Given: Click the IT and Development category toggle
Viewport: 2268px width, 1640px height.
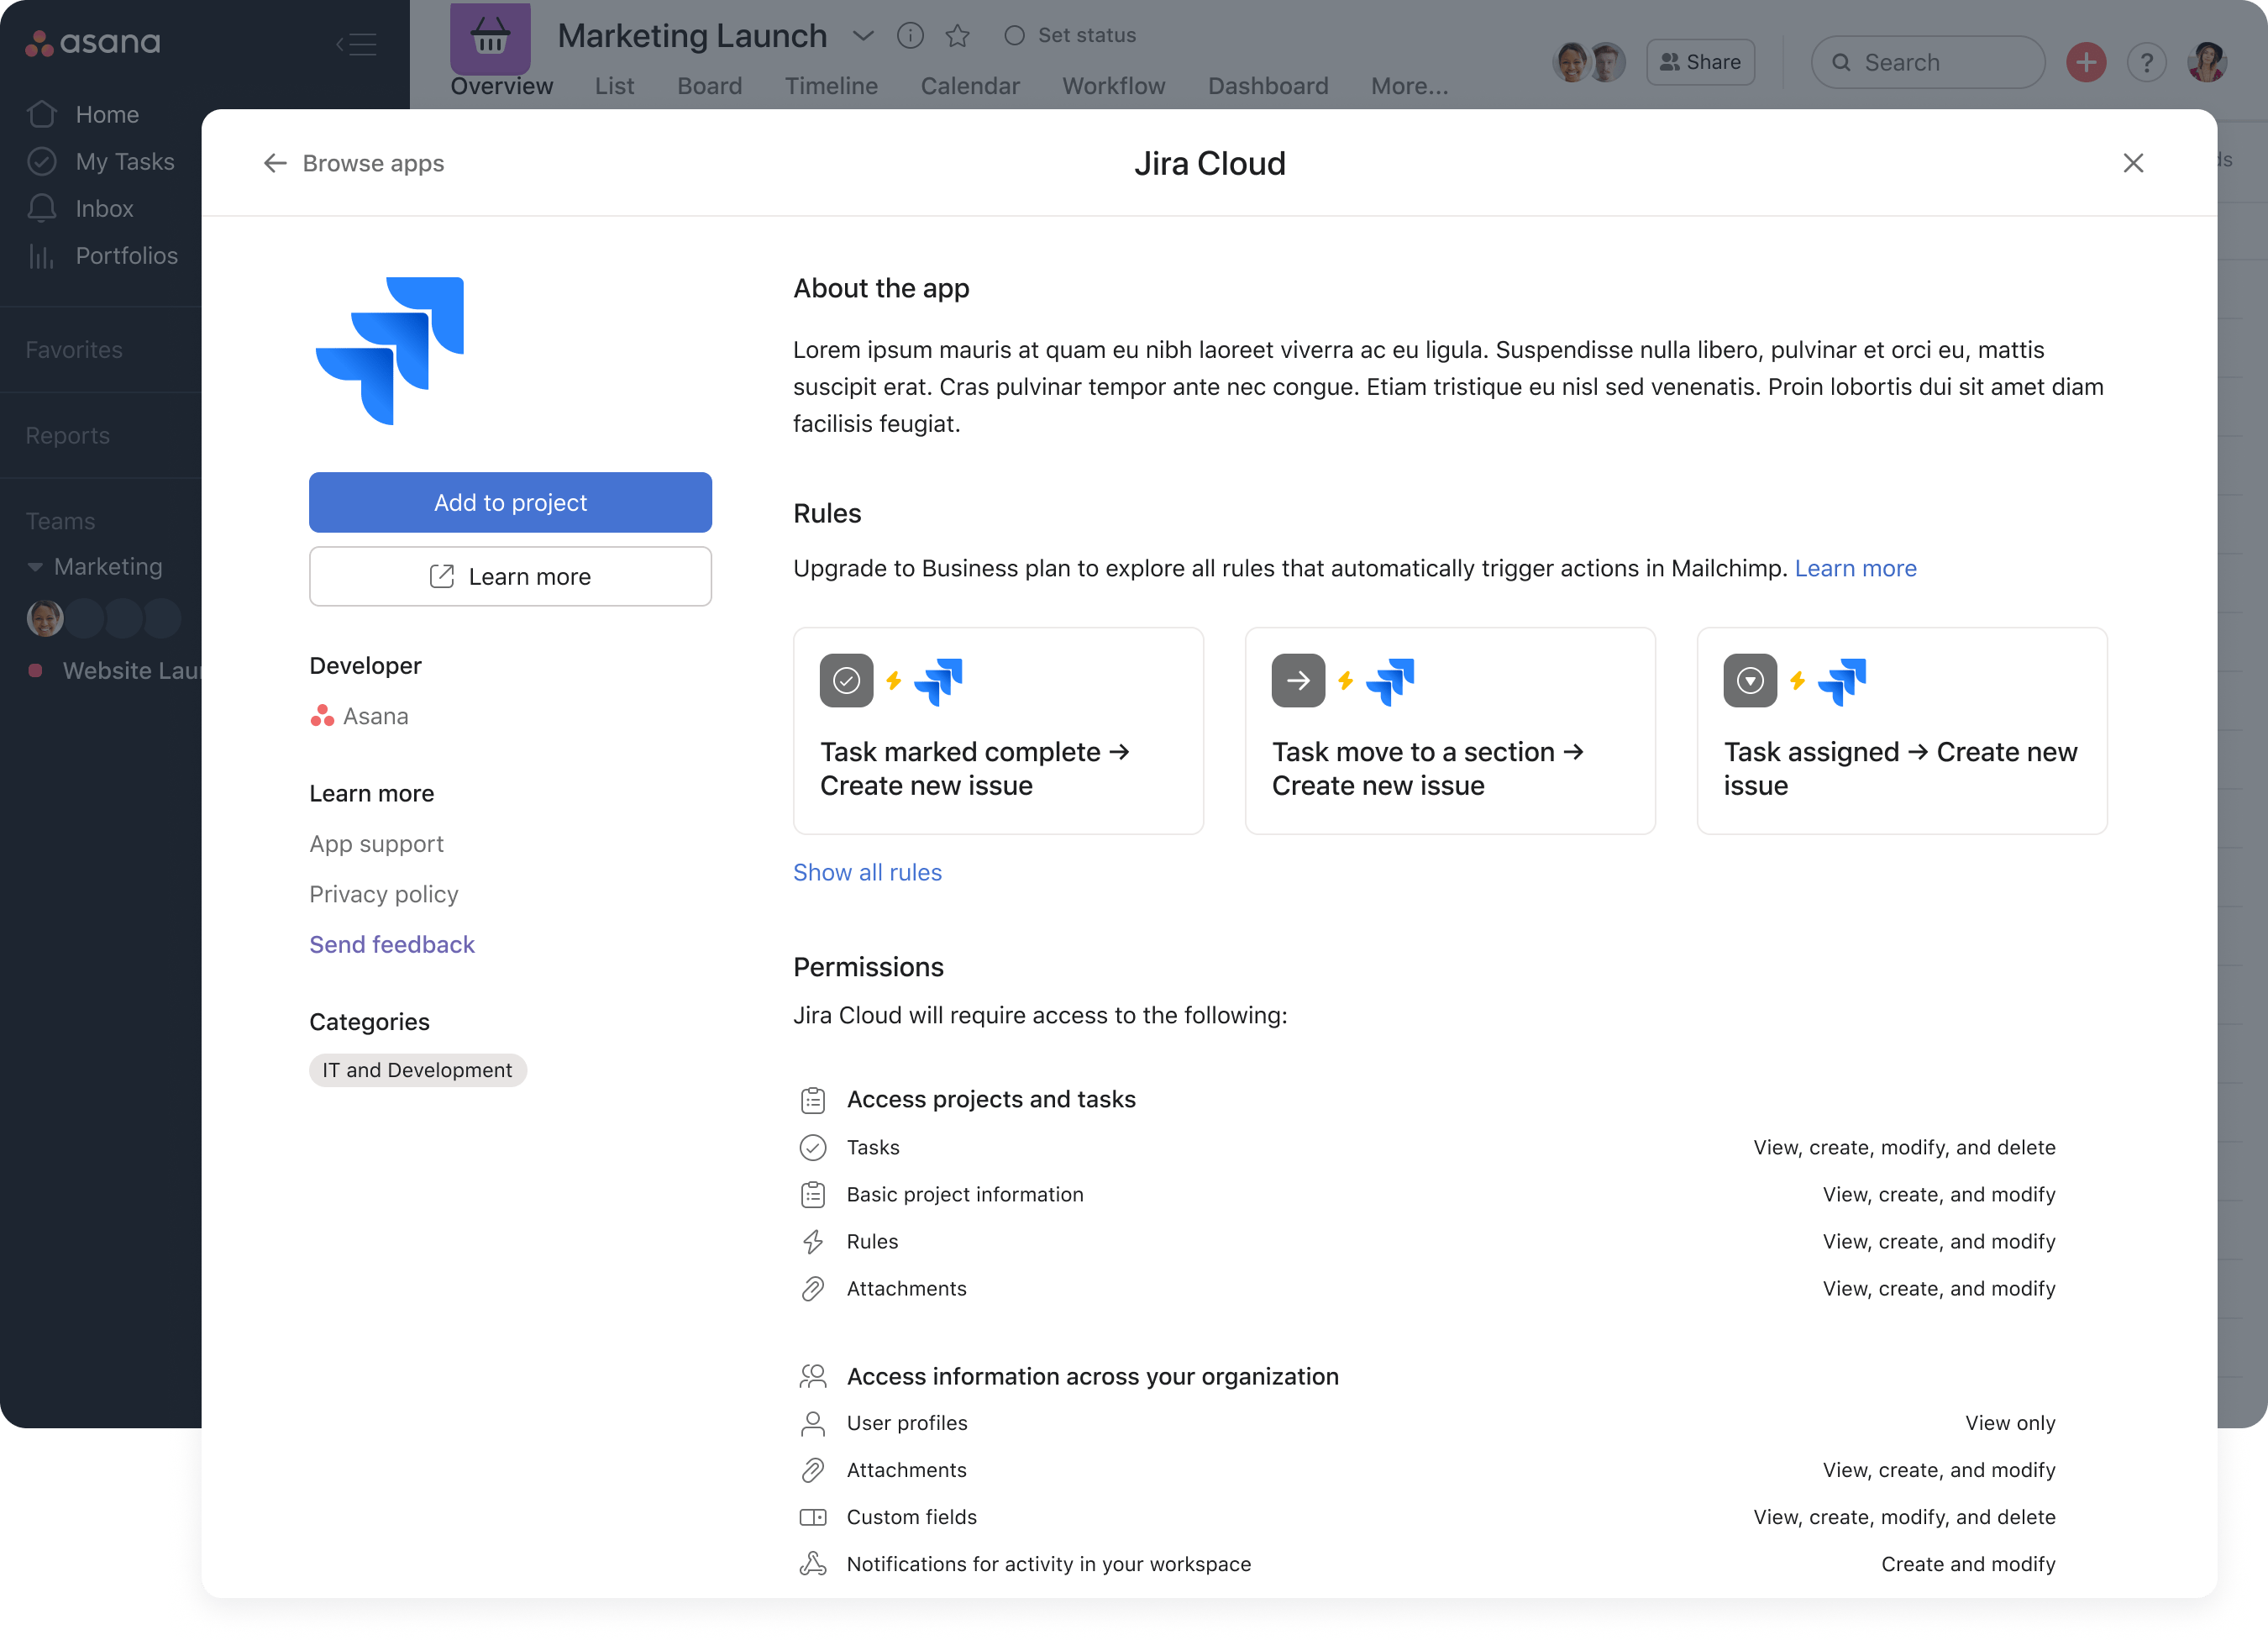Looking at the screenshot, I should [x=417, y=1070].
